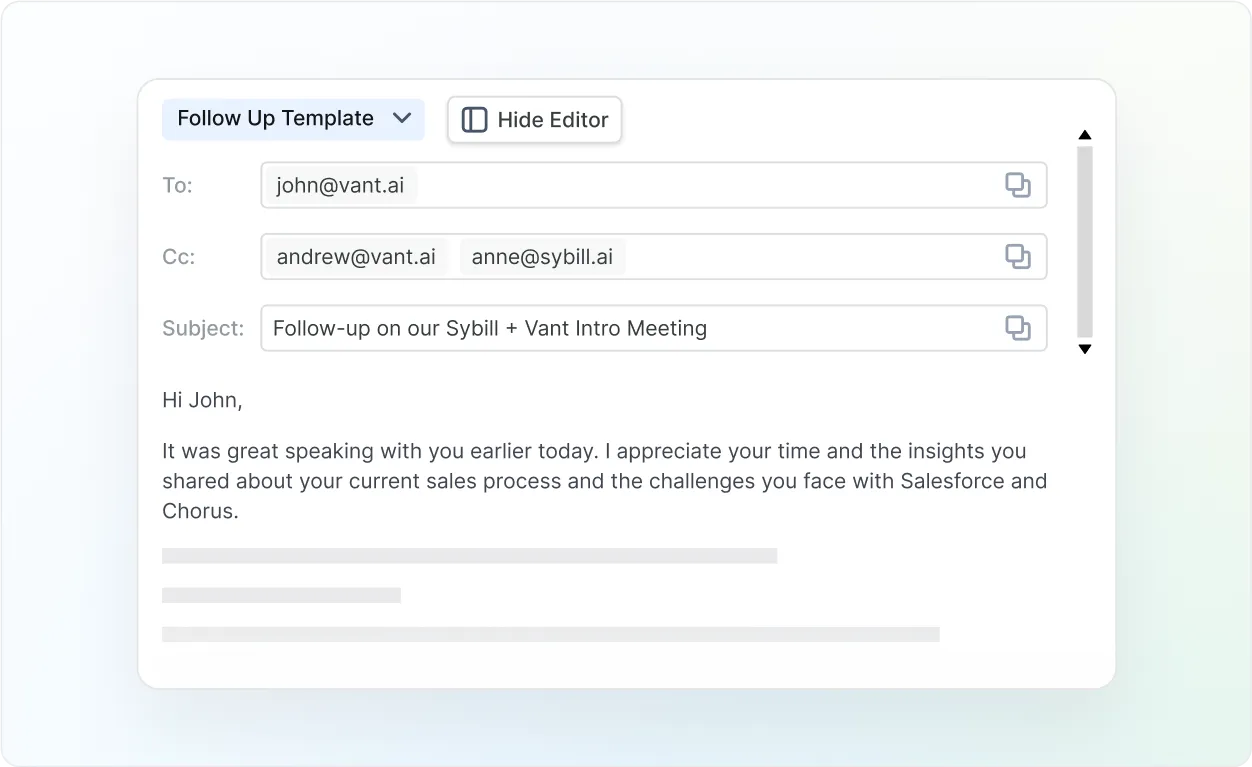The width and height of the screenshot is (1252, 767).
Task: Click the 'Cc:' label
Action: (x=179, y=257)
